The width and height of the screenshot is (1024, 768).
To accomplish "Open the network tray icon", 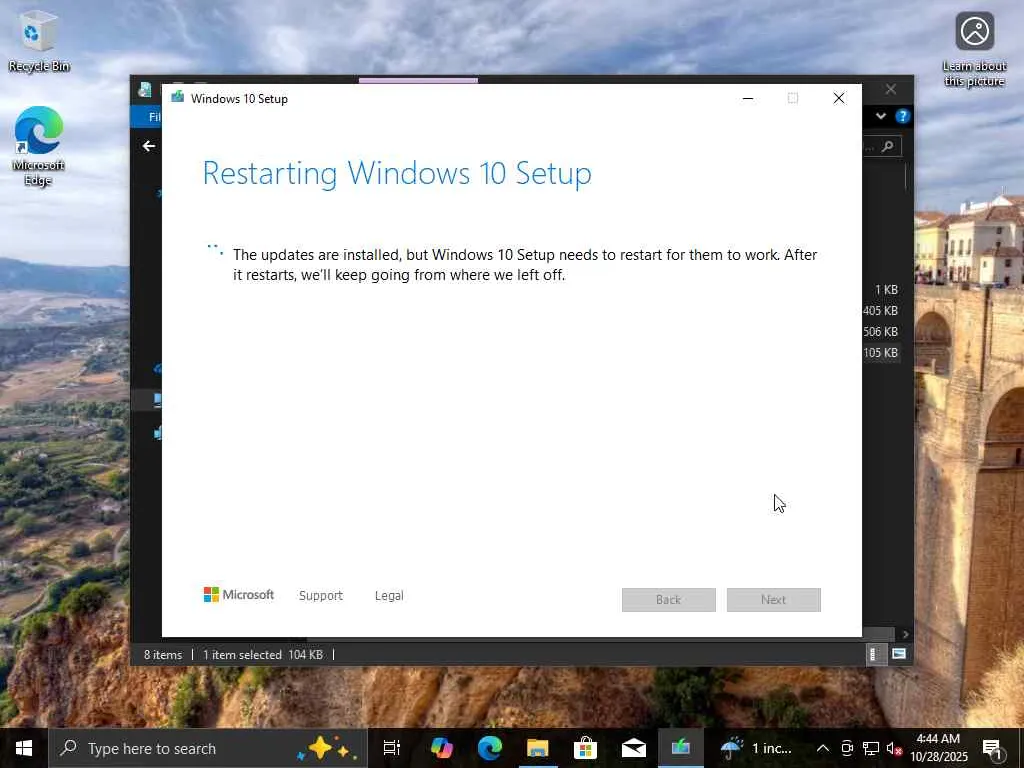I will [x=871, y=748].
